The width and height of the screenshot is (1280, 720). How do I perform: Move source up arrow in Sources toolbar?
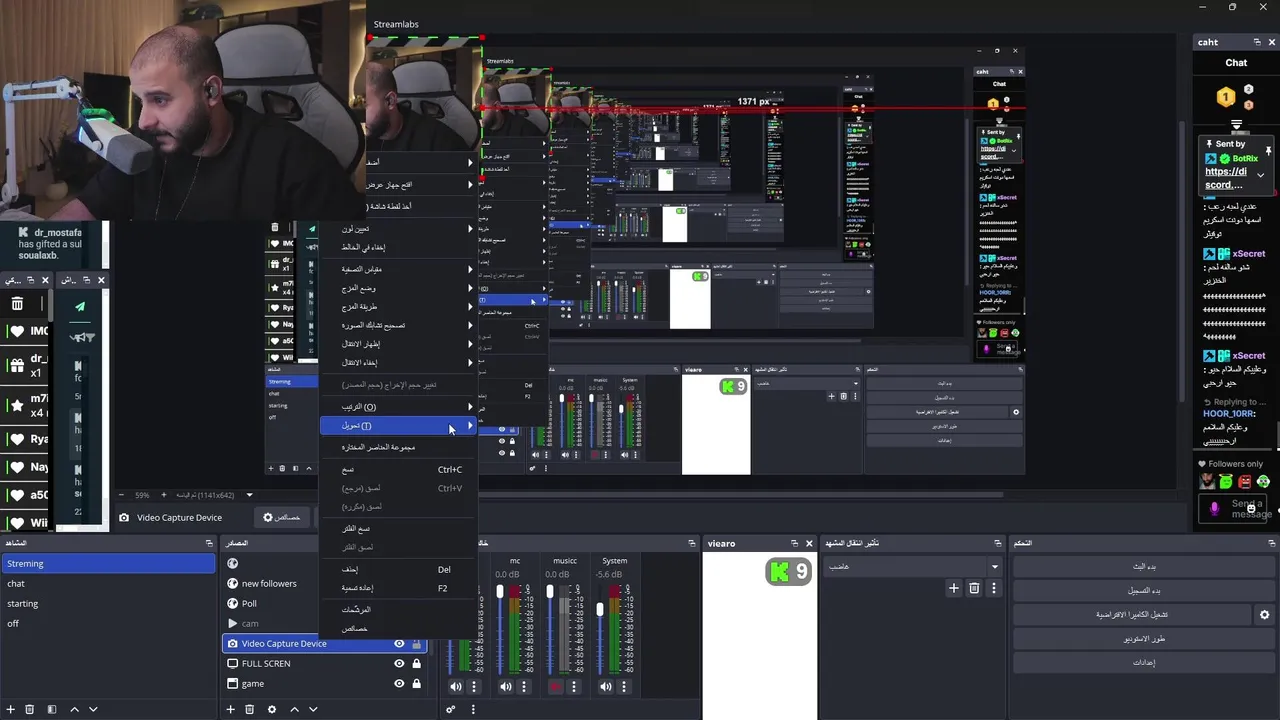pos(294,709)
